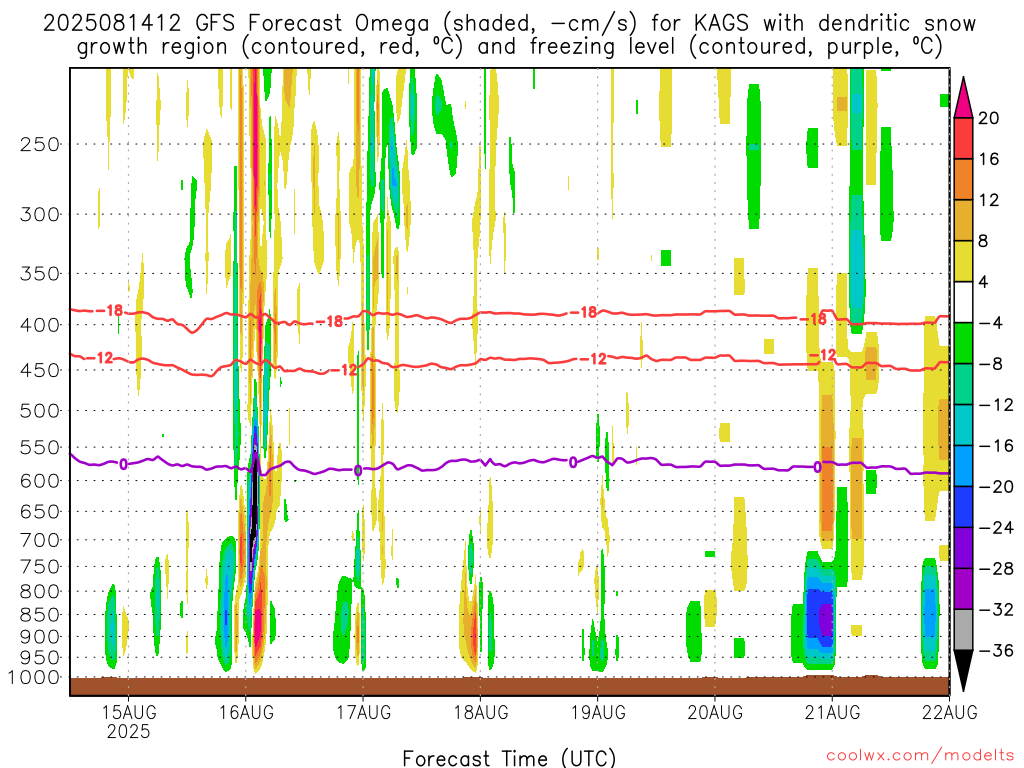Viewport: 1024px width, 768px height.
Task: Click the chart title line beginning 2025081412 GFS
Action: tap(509, 24)
